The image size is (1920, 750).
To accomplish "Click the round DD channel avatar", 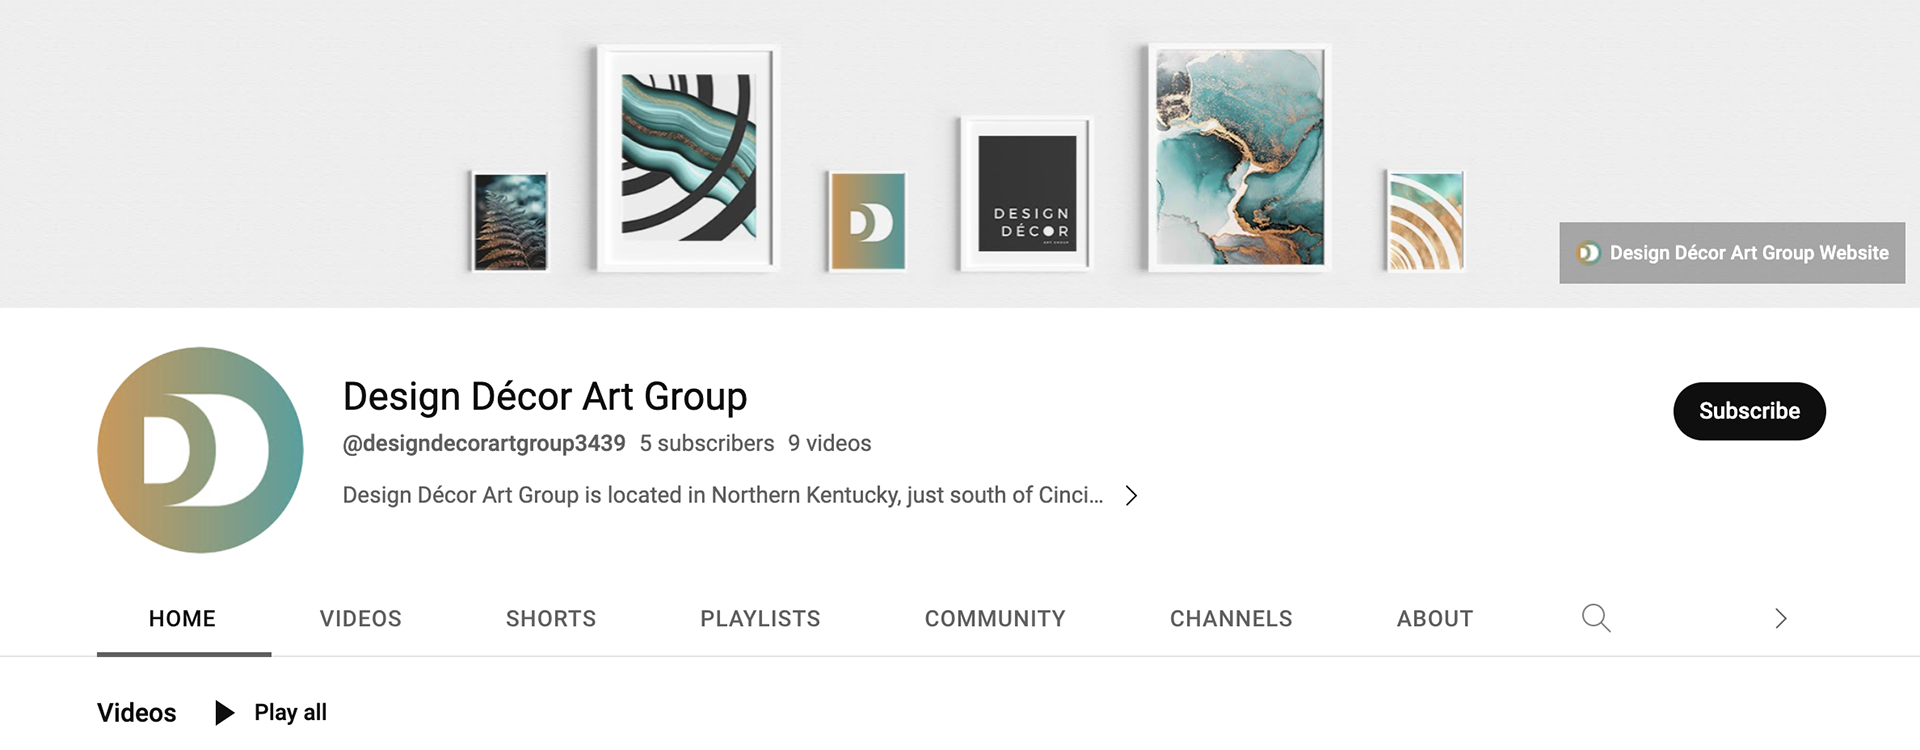I will pyautogui.click(x=200, y=450).
